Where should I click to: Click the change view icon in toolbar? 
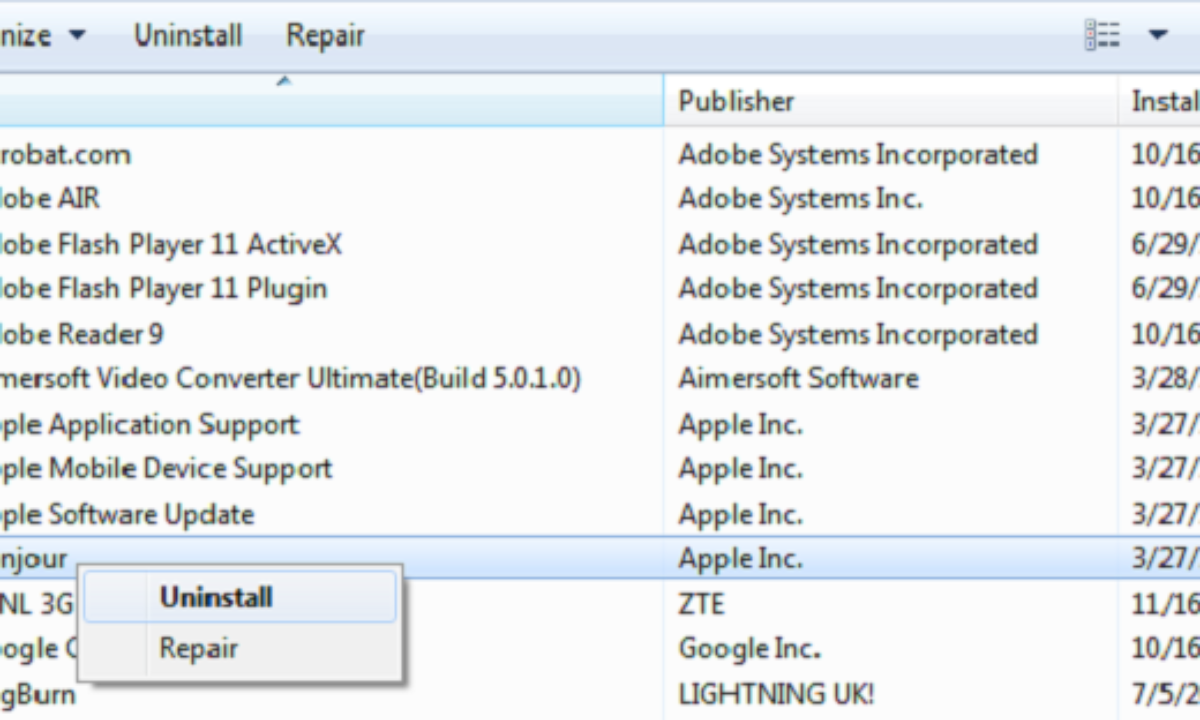click(1102, 36)
